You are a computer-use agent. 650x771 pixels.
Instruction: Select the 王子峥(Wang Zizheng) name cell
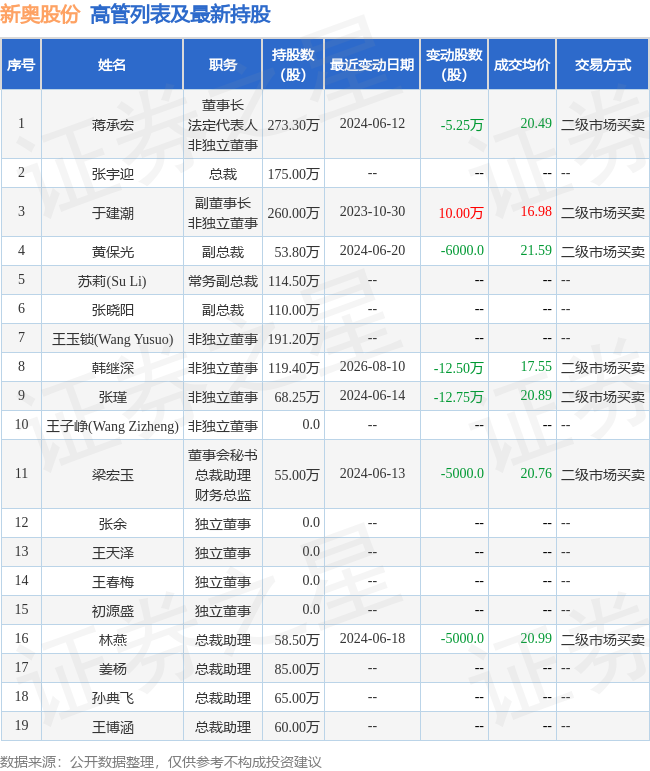(113, 425)
